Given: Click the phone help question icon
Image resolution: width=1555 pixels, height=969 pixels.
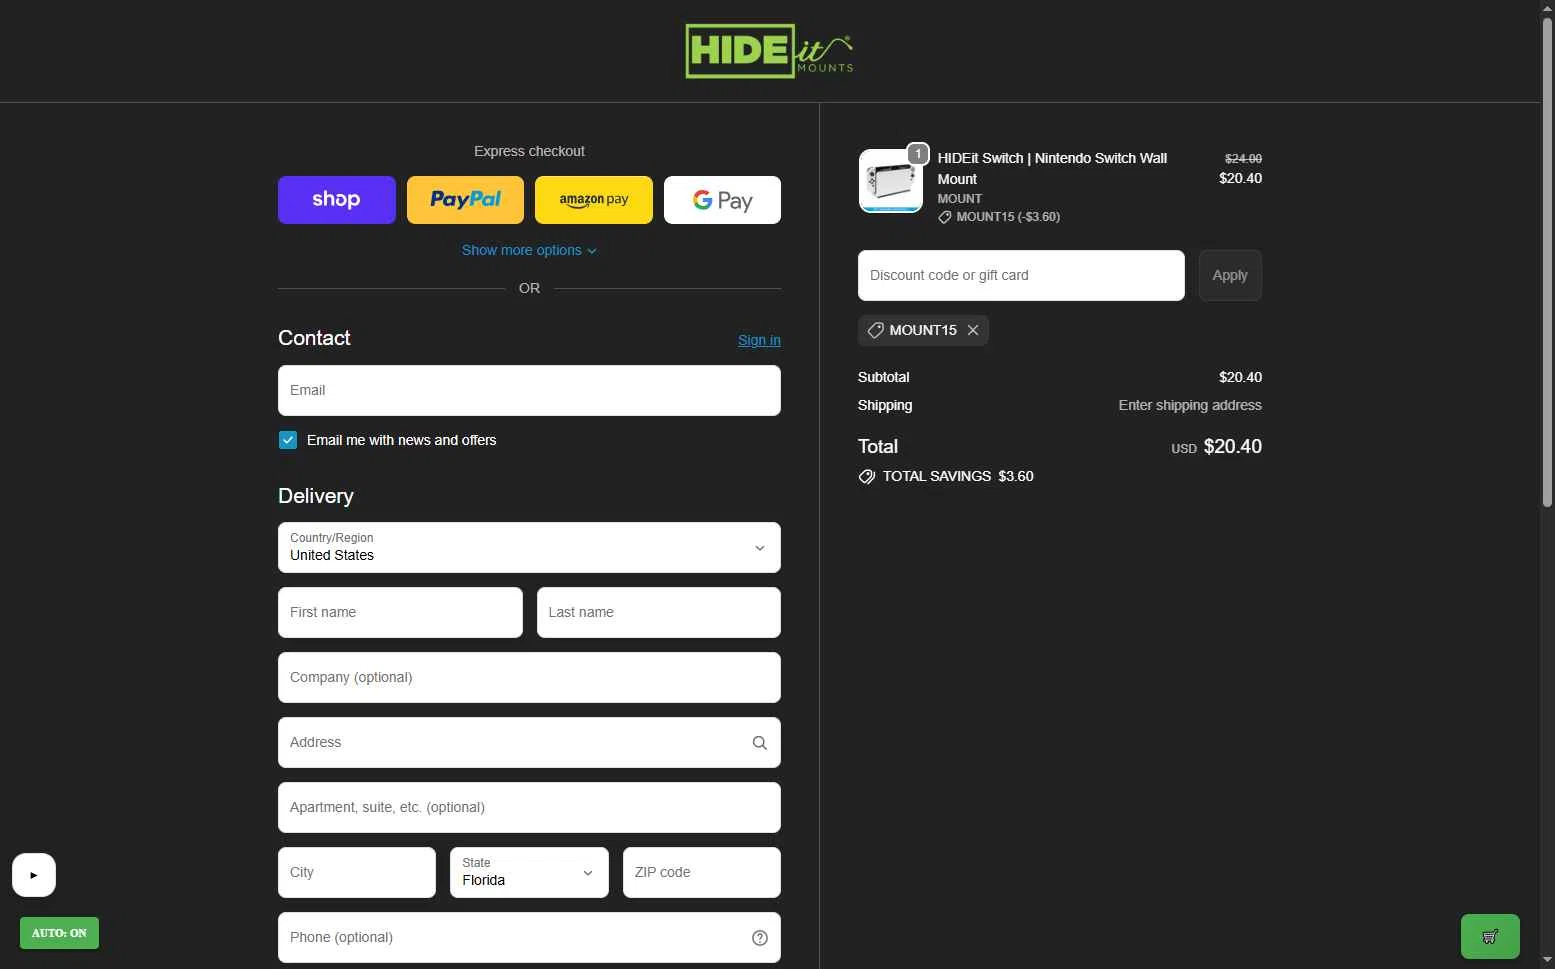Looking at the screenshot, I should 760,938.
